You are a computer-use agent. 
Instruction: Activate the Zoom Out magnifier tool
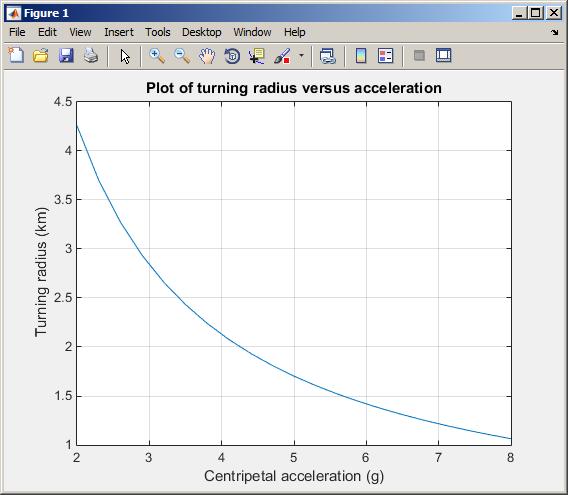[182, 56]
